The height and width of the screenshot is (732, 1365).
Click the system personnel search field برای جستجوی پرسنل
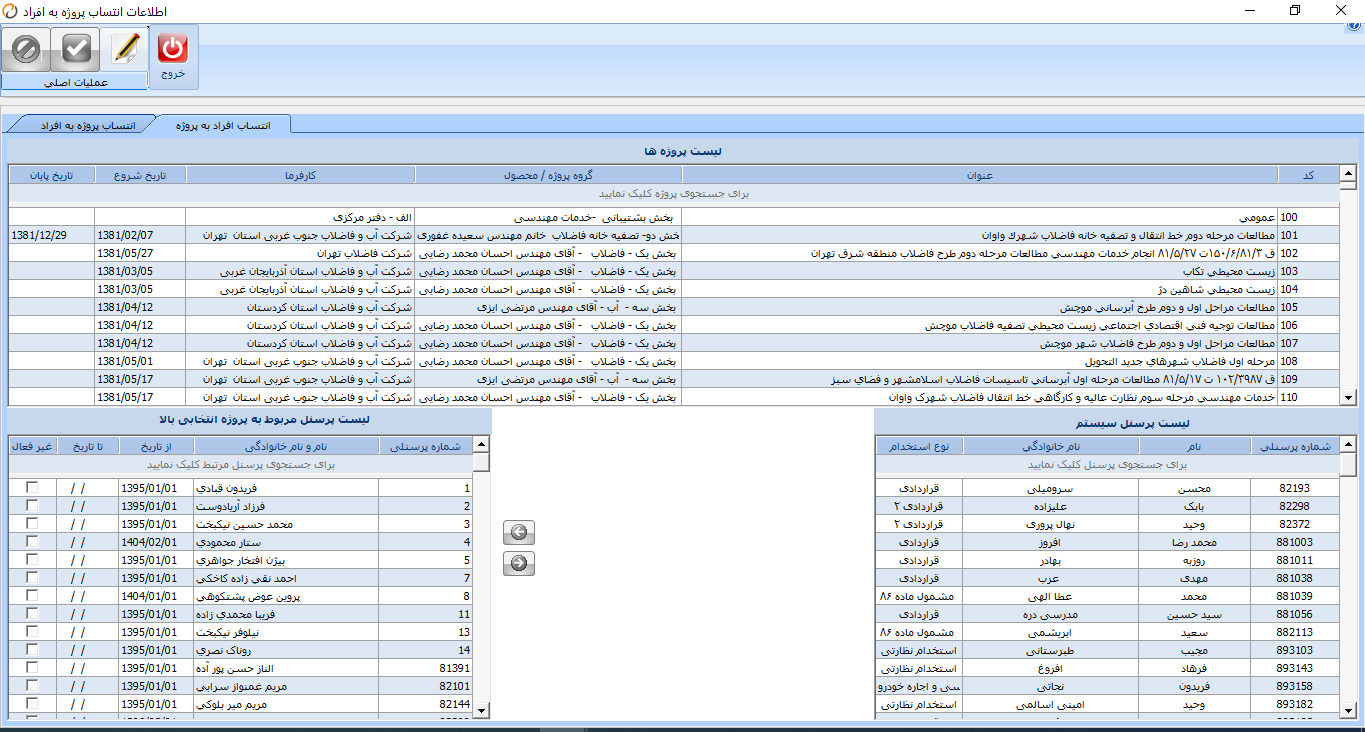(1107, 464)
